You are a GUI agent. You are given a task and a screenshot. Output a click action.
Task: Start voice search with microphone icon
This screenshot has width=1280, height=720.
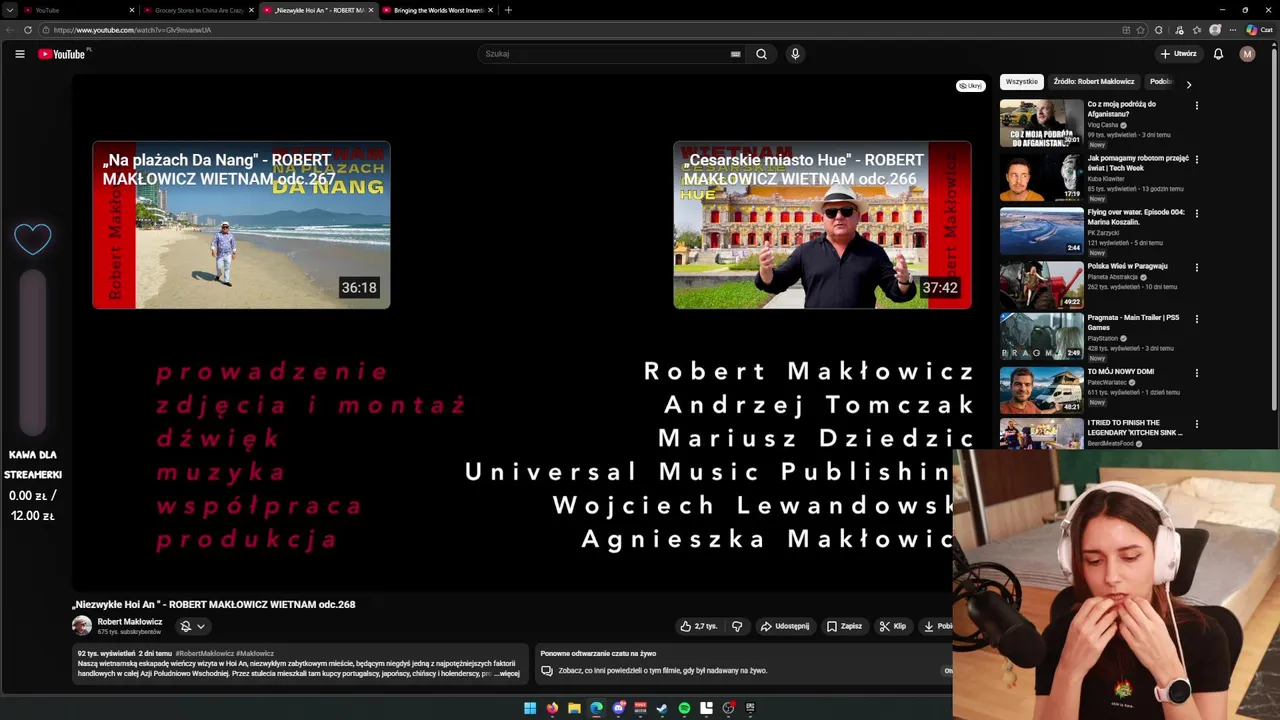tap(795, 54)
